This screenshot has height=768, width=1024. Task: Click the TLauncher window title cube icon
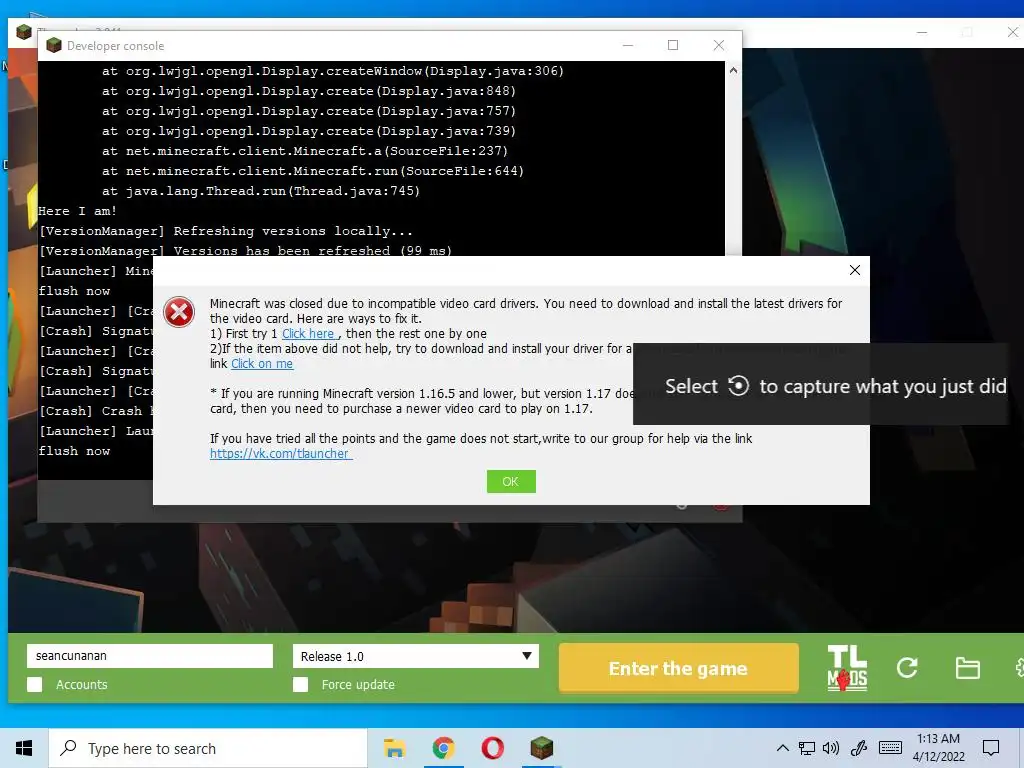click(x=24, y=31)
